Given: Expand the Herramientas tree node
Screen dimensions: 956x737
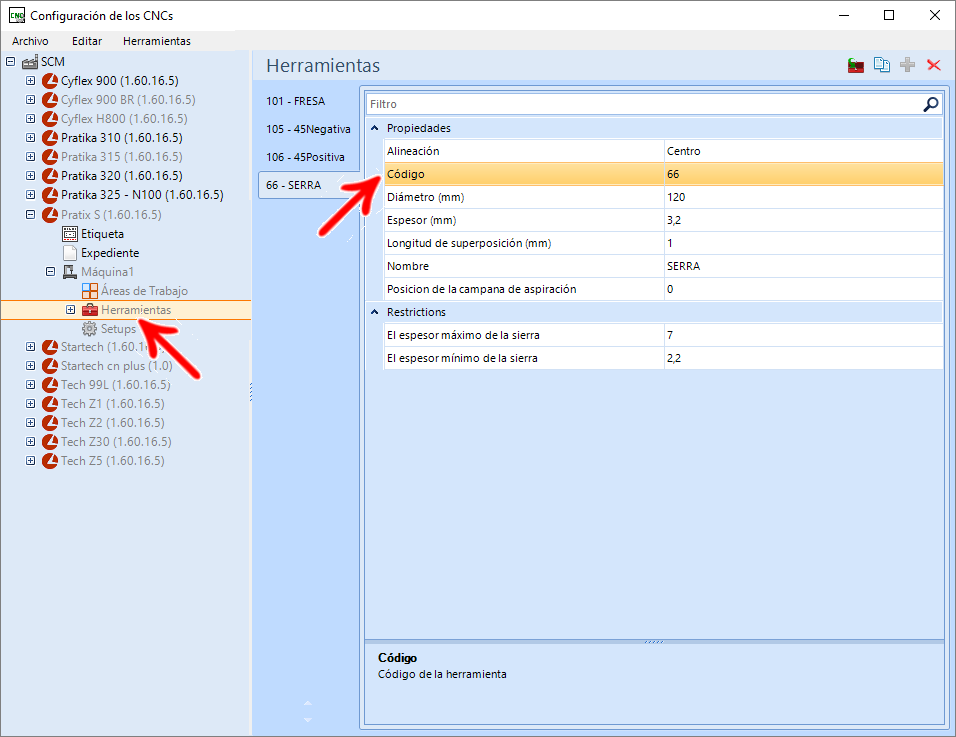Looking at the screenshot, I should point(71,310).
